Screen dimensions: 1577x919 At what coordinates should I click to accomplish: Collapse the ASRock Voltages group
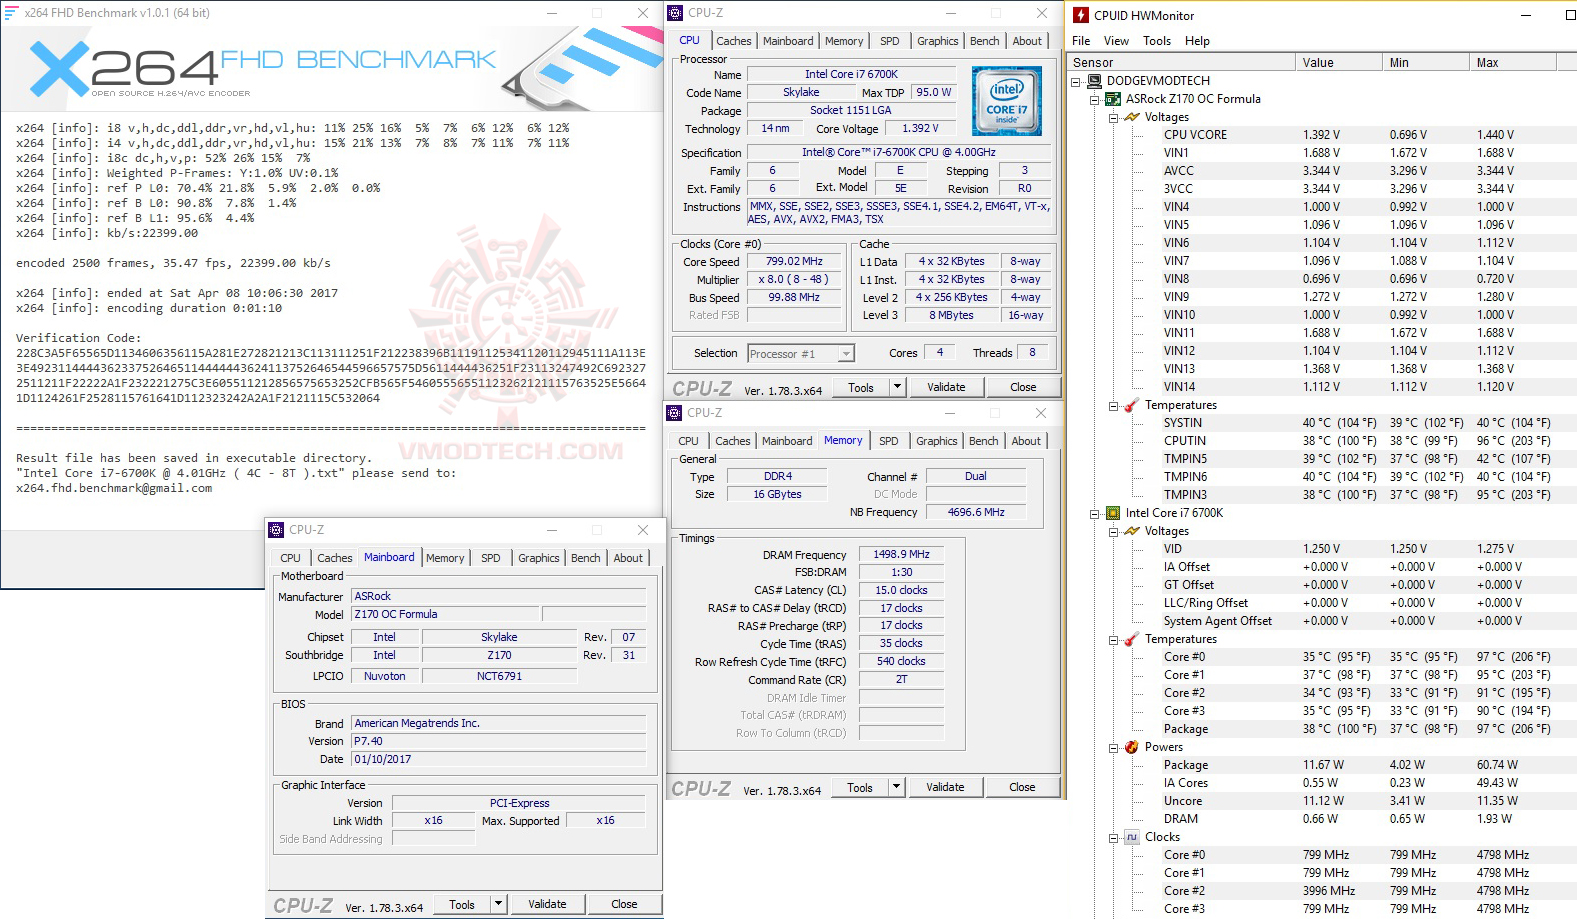[x=1113, y=117]
